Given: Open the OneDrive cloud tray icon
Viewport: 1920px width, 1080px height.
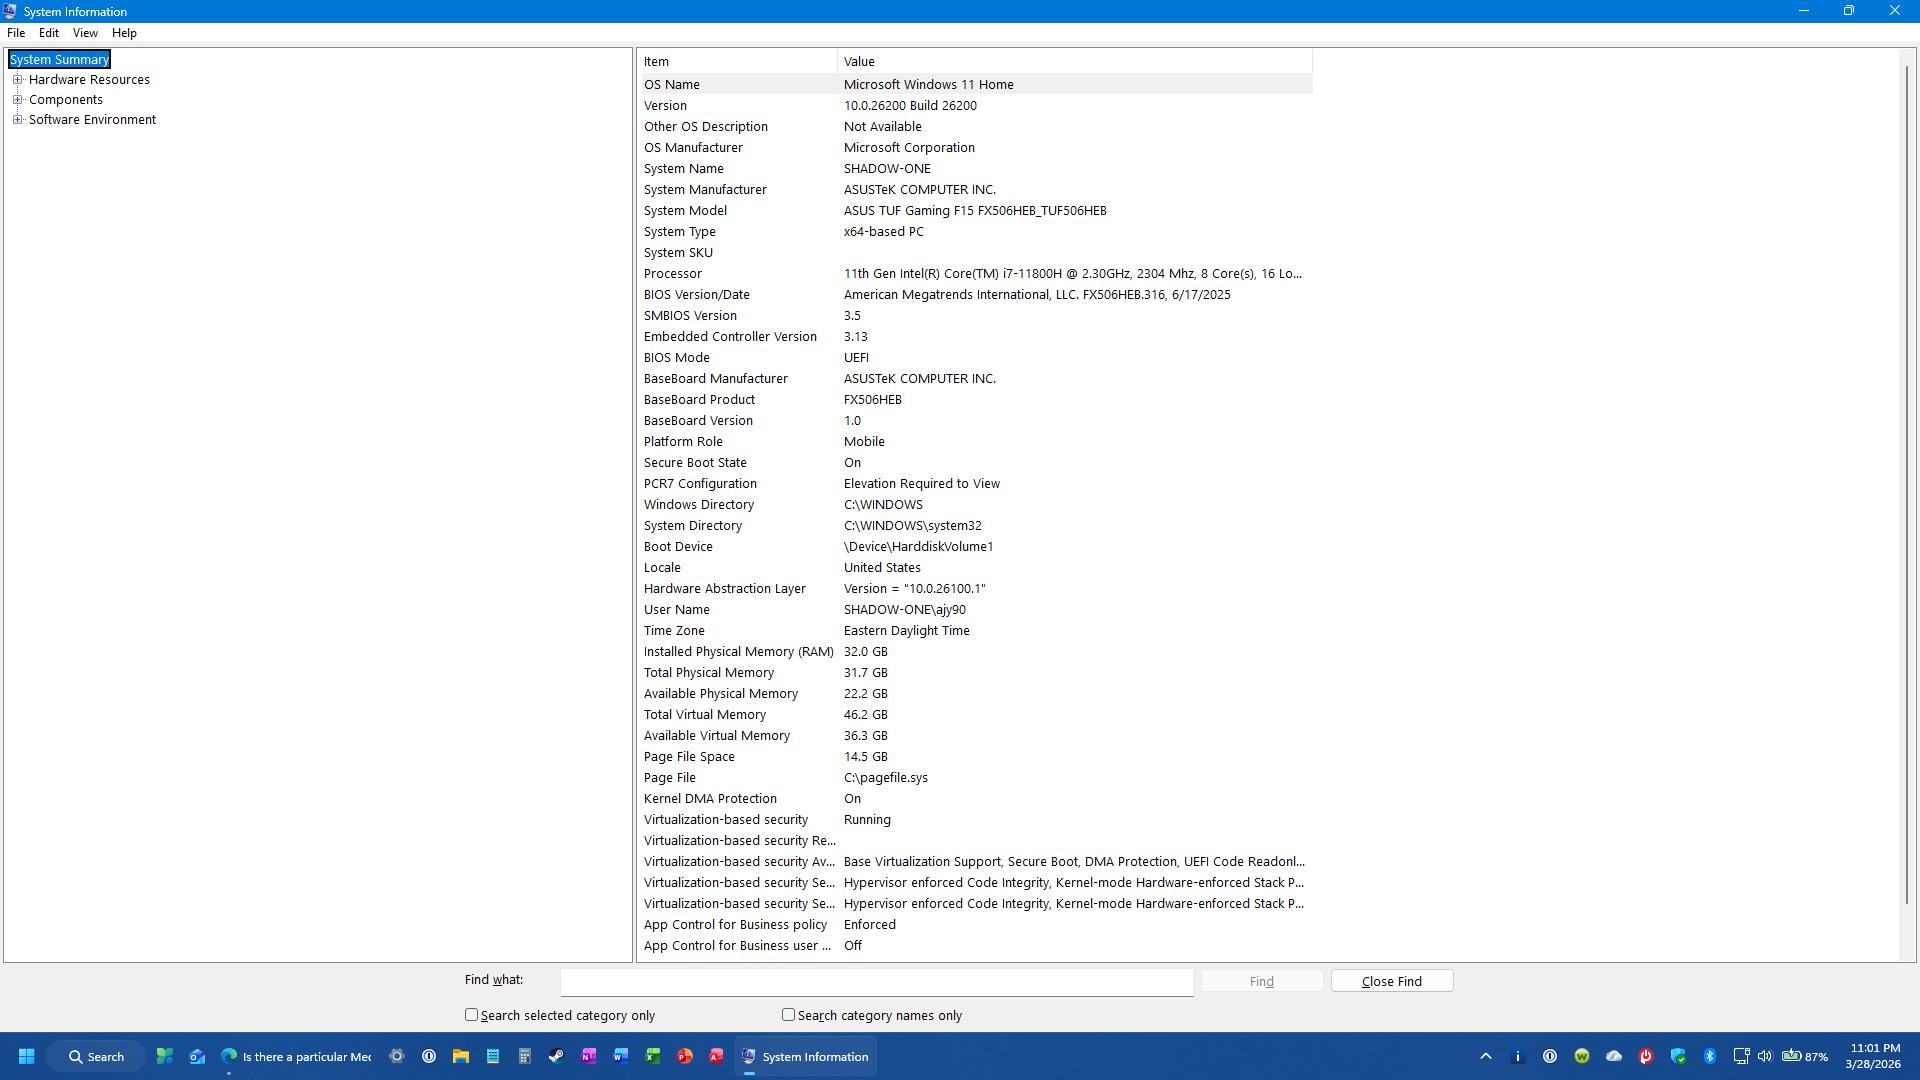Looking at the screenshot, I should pyautogui.click(x=1614, y=1056).
